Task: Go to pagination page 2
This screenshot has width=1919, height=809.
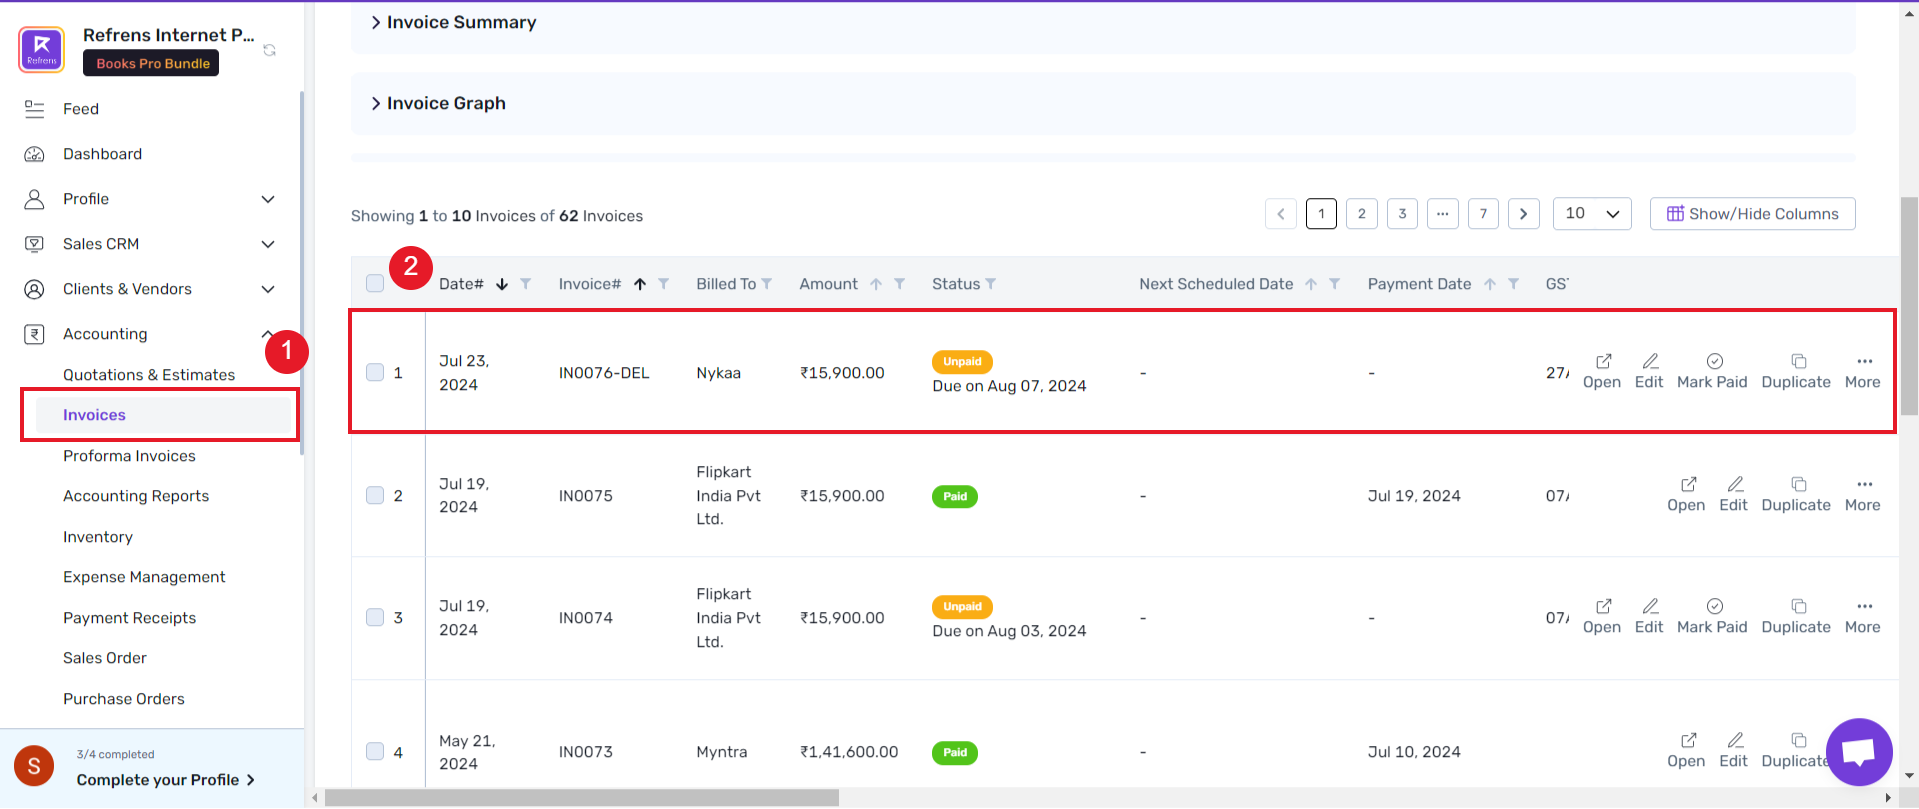Action: pyautogui.click(x=1362, y=213)
